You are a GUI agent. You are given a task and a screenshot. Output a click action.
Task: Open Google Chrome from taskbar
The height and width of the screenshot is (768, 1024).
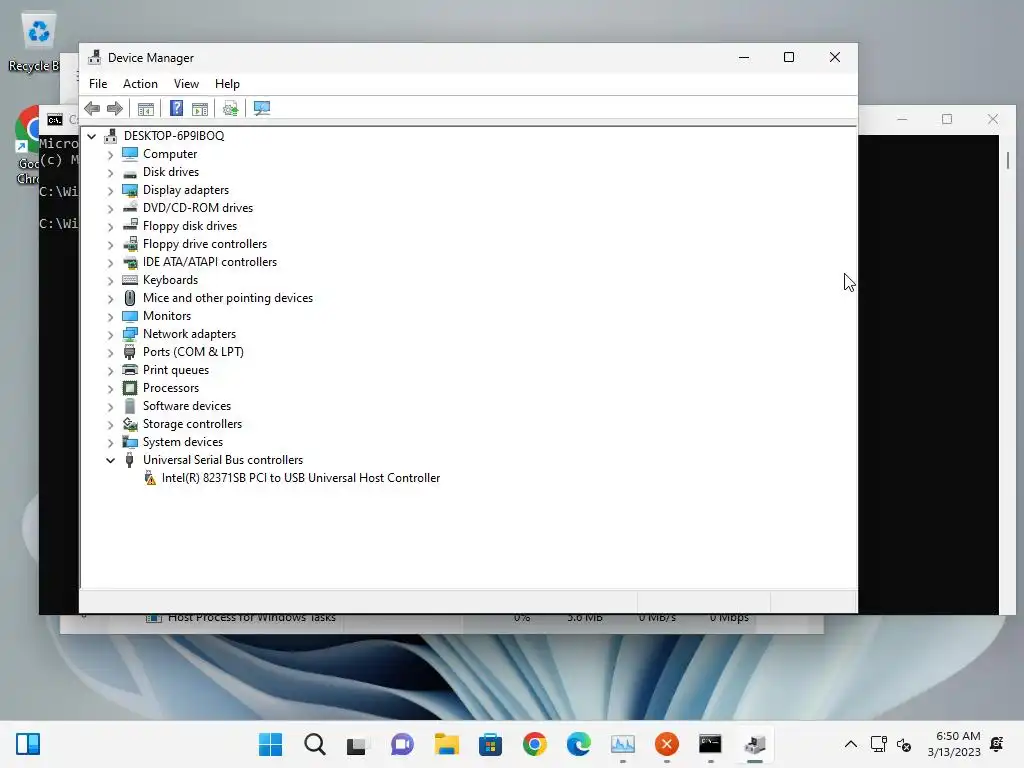tap(535, 744)
